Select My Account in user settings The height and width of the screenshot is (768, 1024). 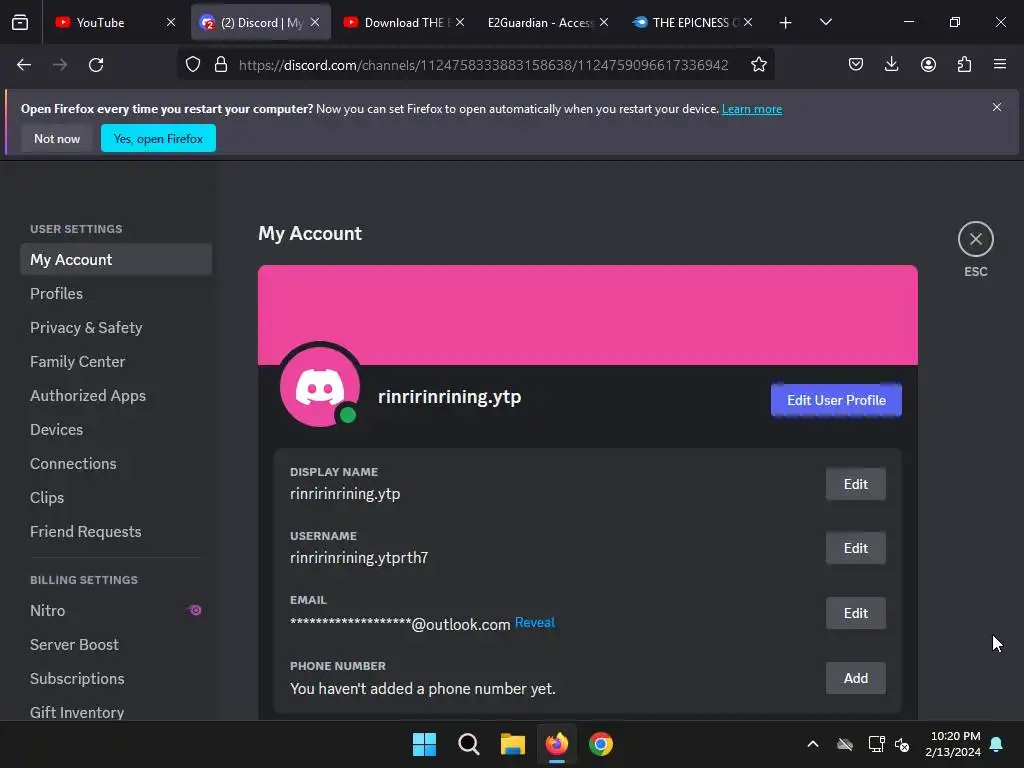pos(116,259)
